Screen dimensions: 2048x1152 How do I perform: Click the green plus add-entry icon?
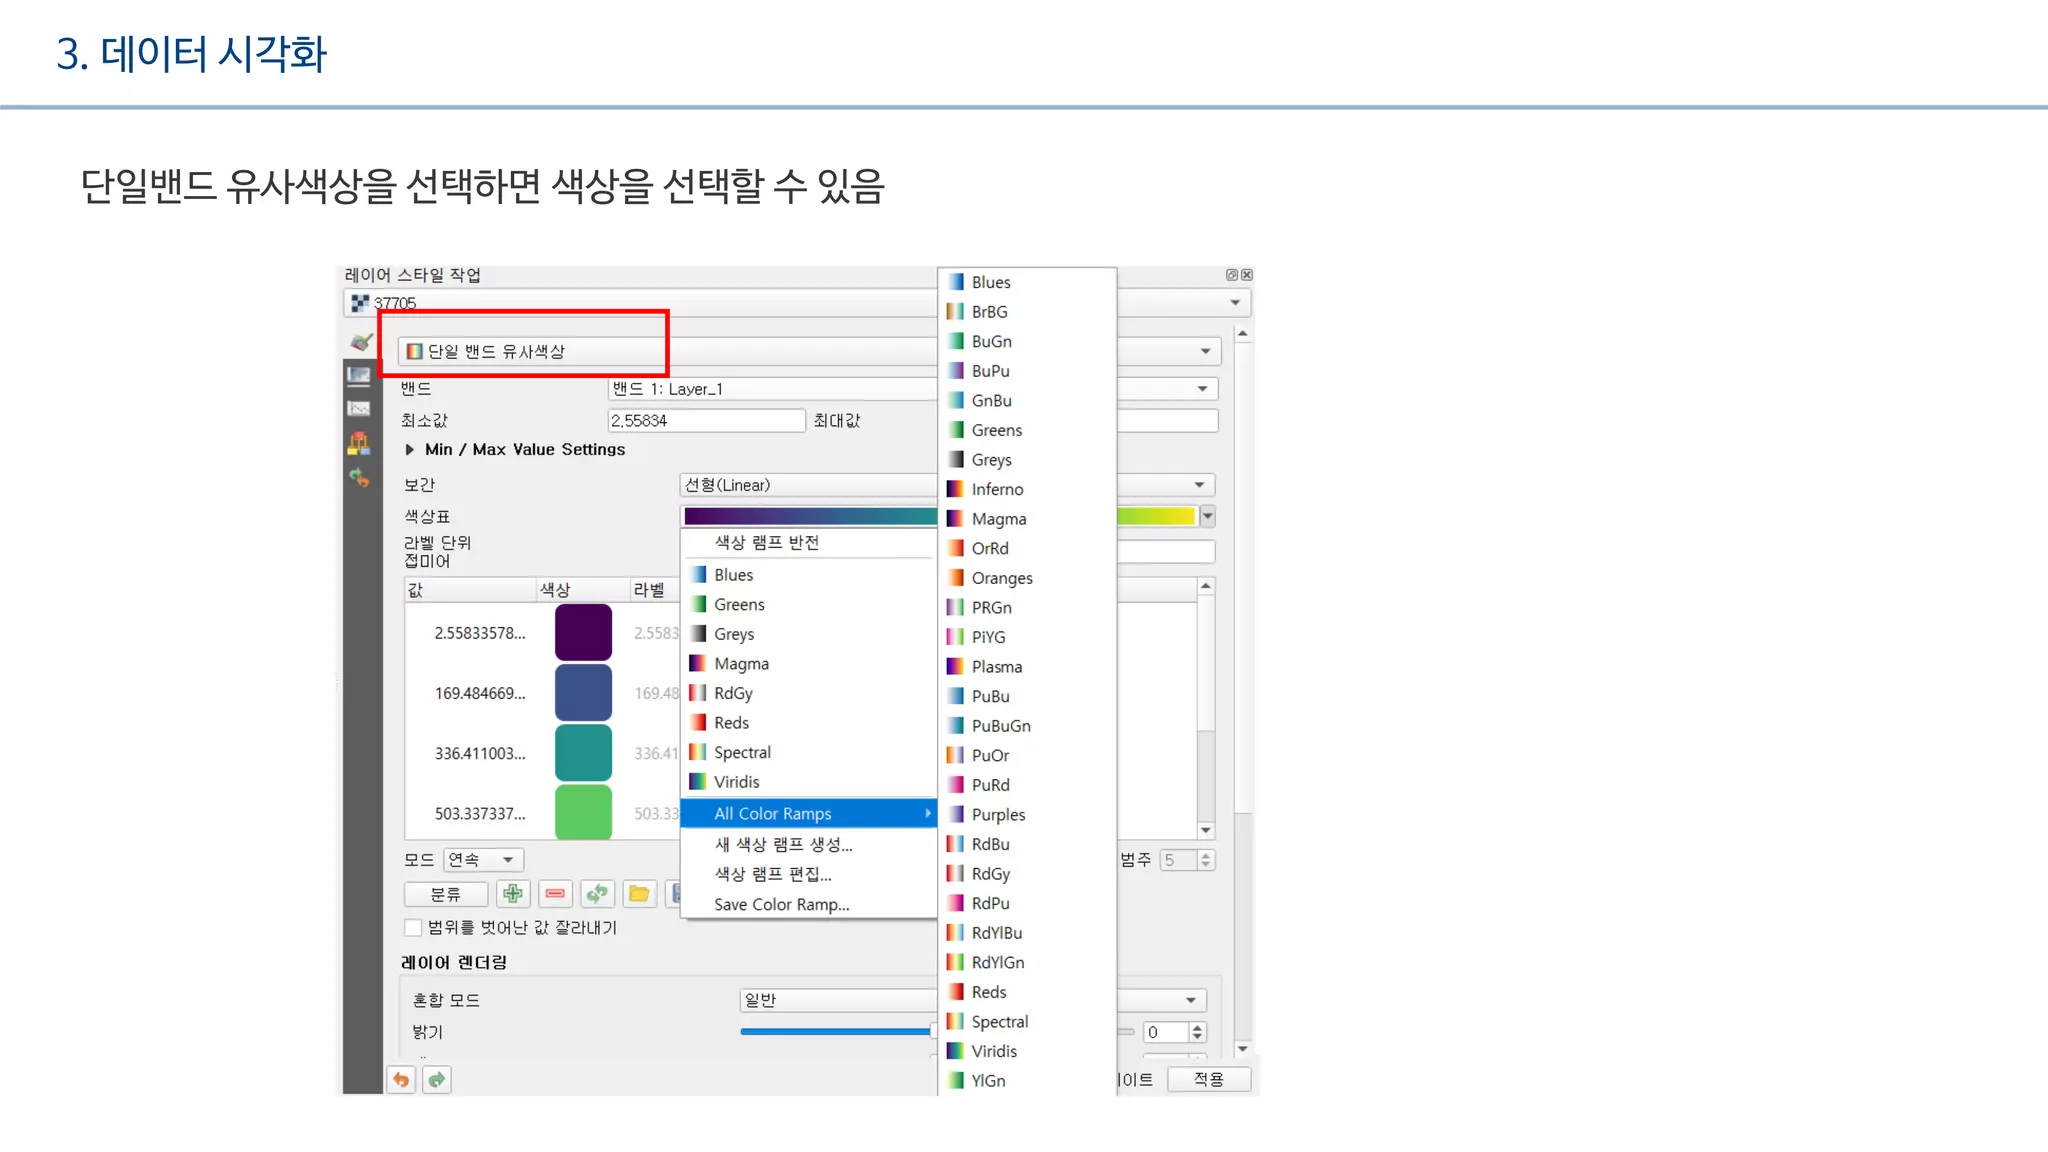[513, 893]
